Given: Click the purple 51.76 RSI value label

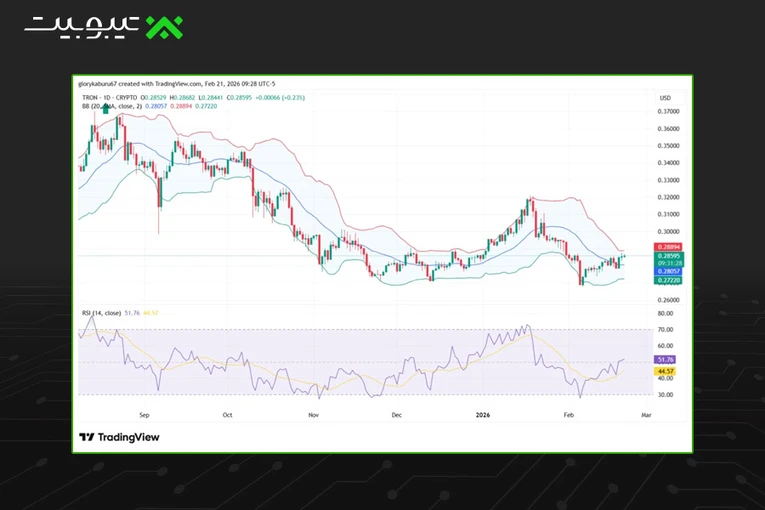Looking at the screenshot, I should click(x=664, y=360).
